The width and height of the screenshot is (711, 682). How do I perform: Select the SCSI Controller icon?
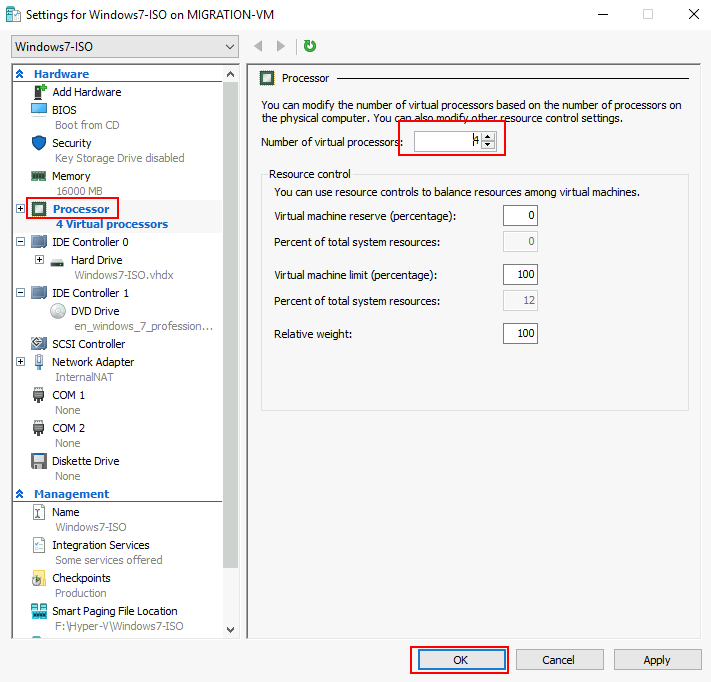click(39, 344)
